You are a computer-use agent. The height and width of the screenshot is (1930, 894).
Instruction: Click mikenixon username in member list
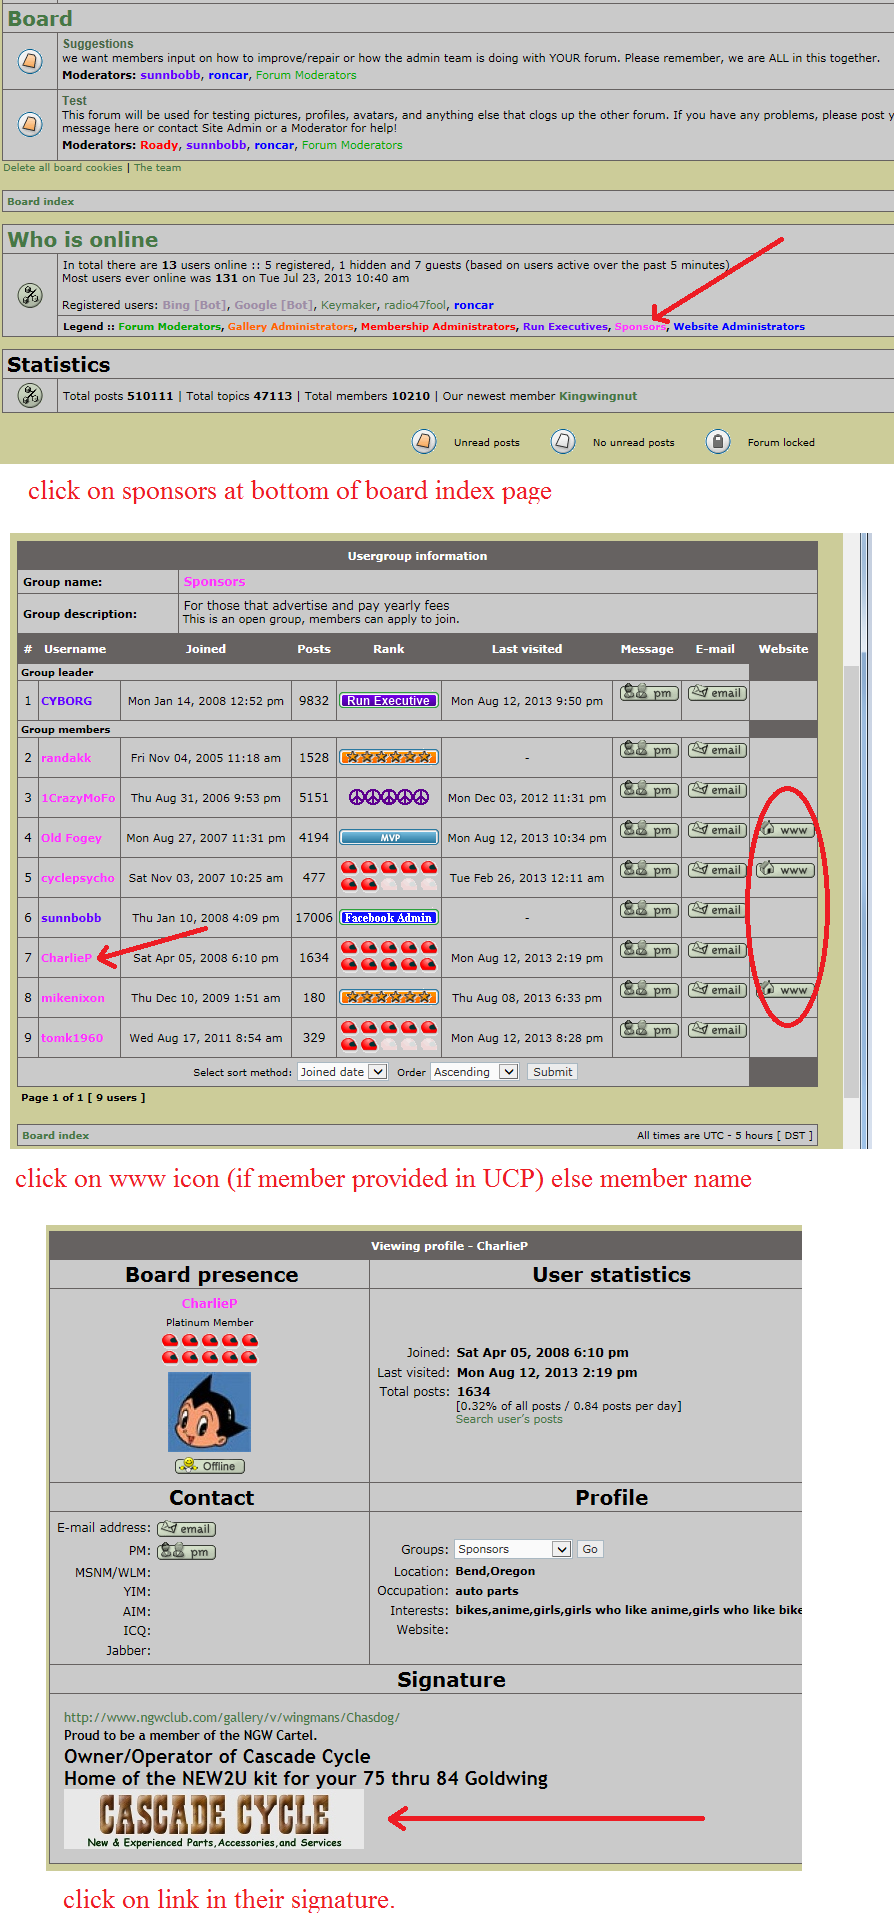(x=73, y=998)
